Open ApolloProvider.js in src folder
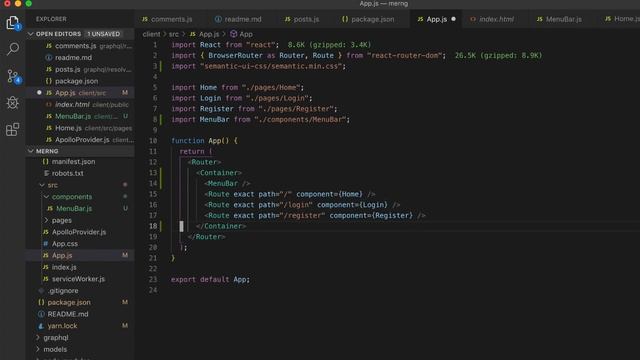This screenshot has width=640, height=360. [x=80, y=232]
